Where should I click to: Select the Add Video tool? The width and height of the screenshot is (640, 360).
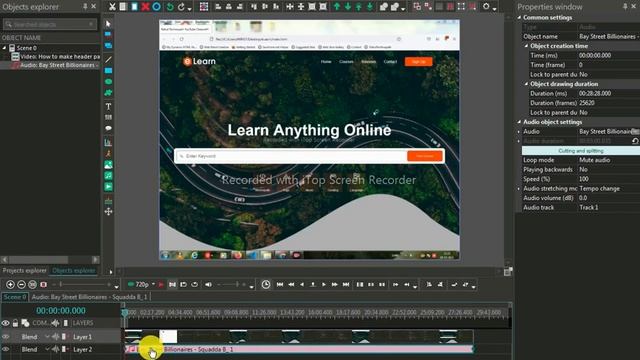pyautogui.click(x=108, y=187)
